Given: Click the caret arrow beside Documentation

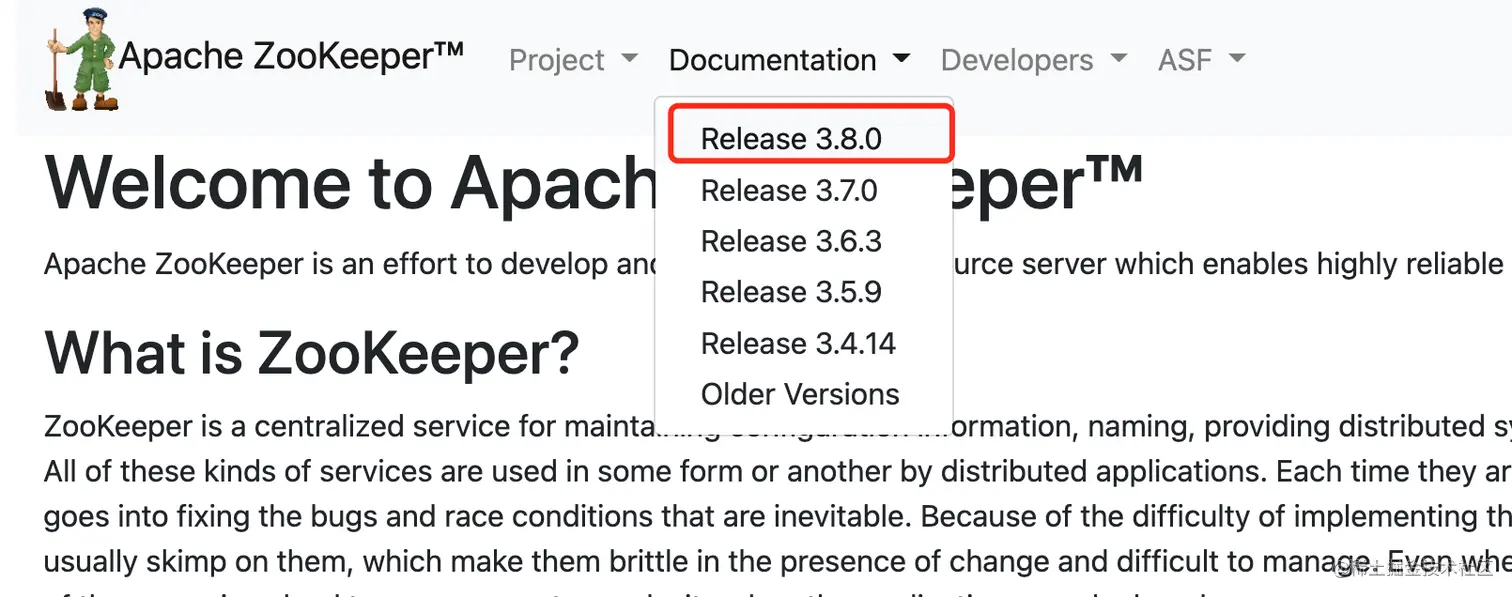Looking at the screenshot, I should 902,59.
